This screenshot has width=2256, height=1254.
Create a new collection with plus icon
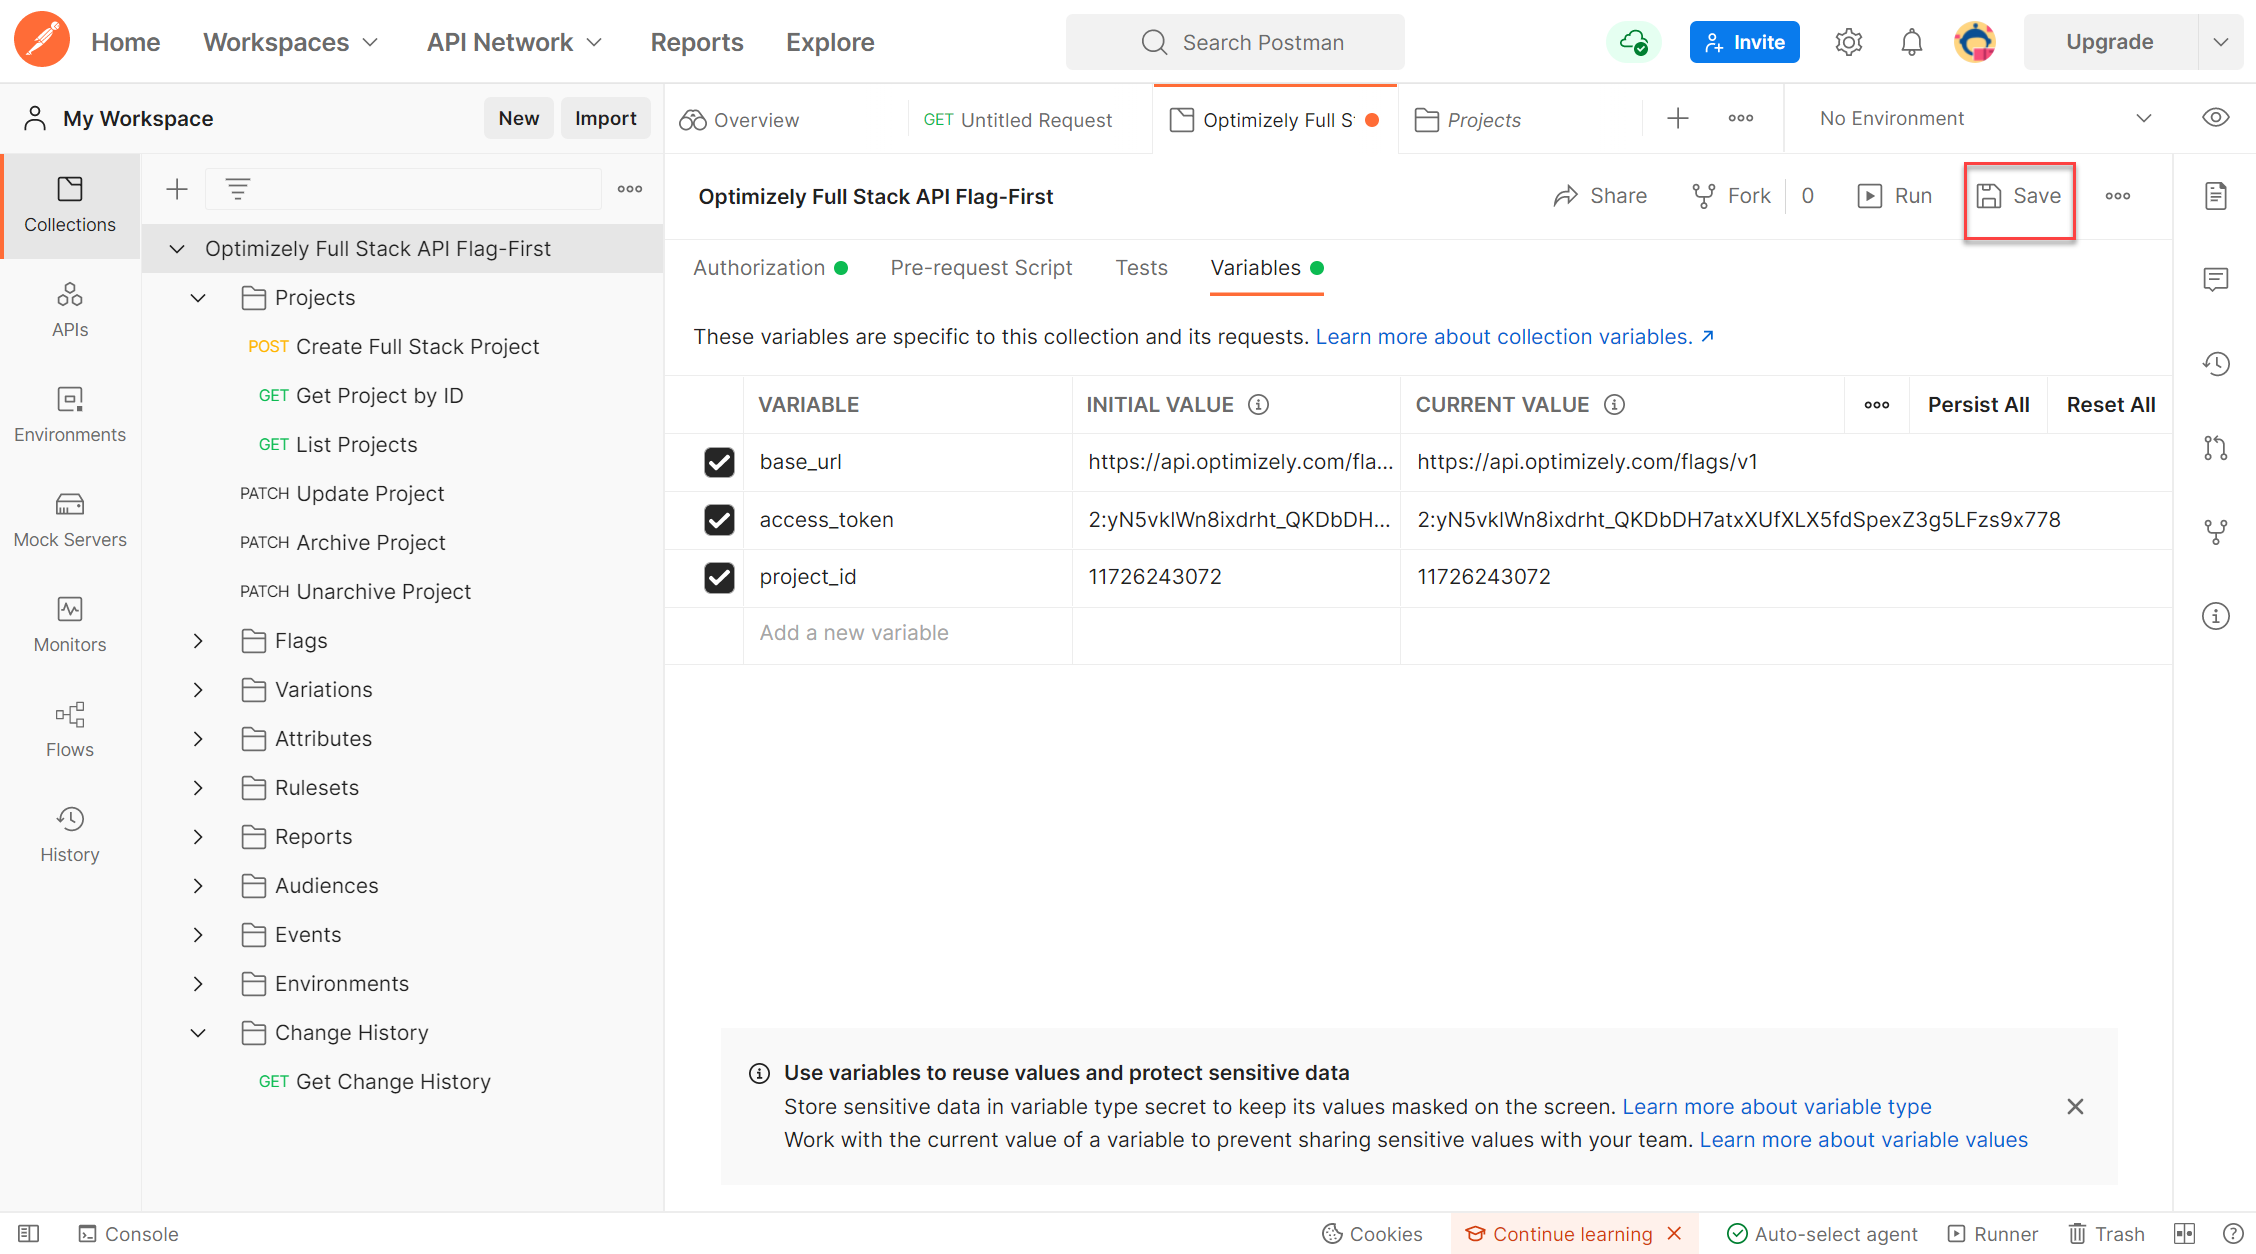point(177,189)
